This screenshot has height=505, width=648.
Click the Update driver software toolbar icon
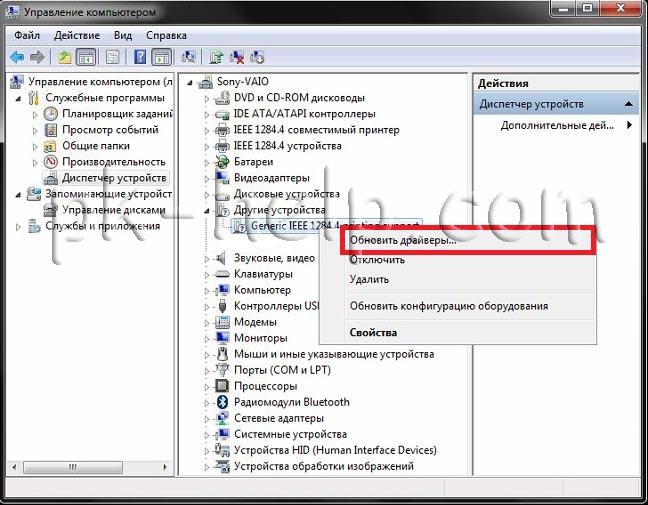coord(217,57)
